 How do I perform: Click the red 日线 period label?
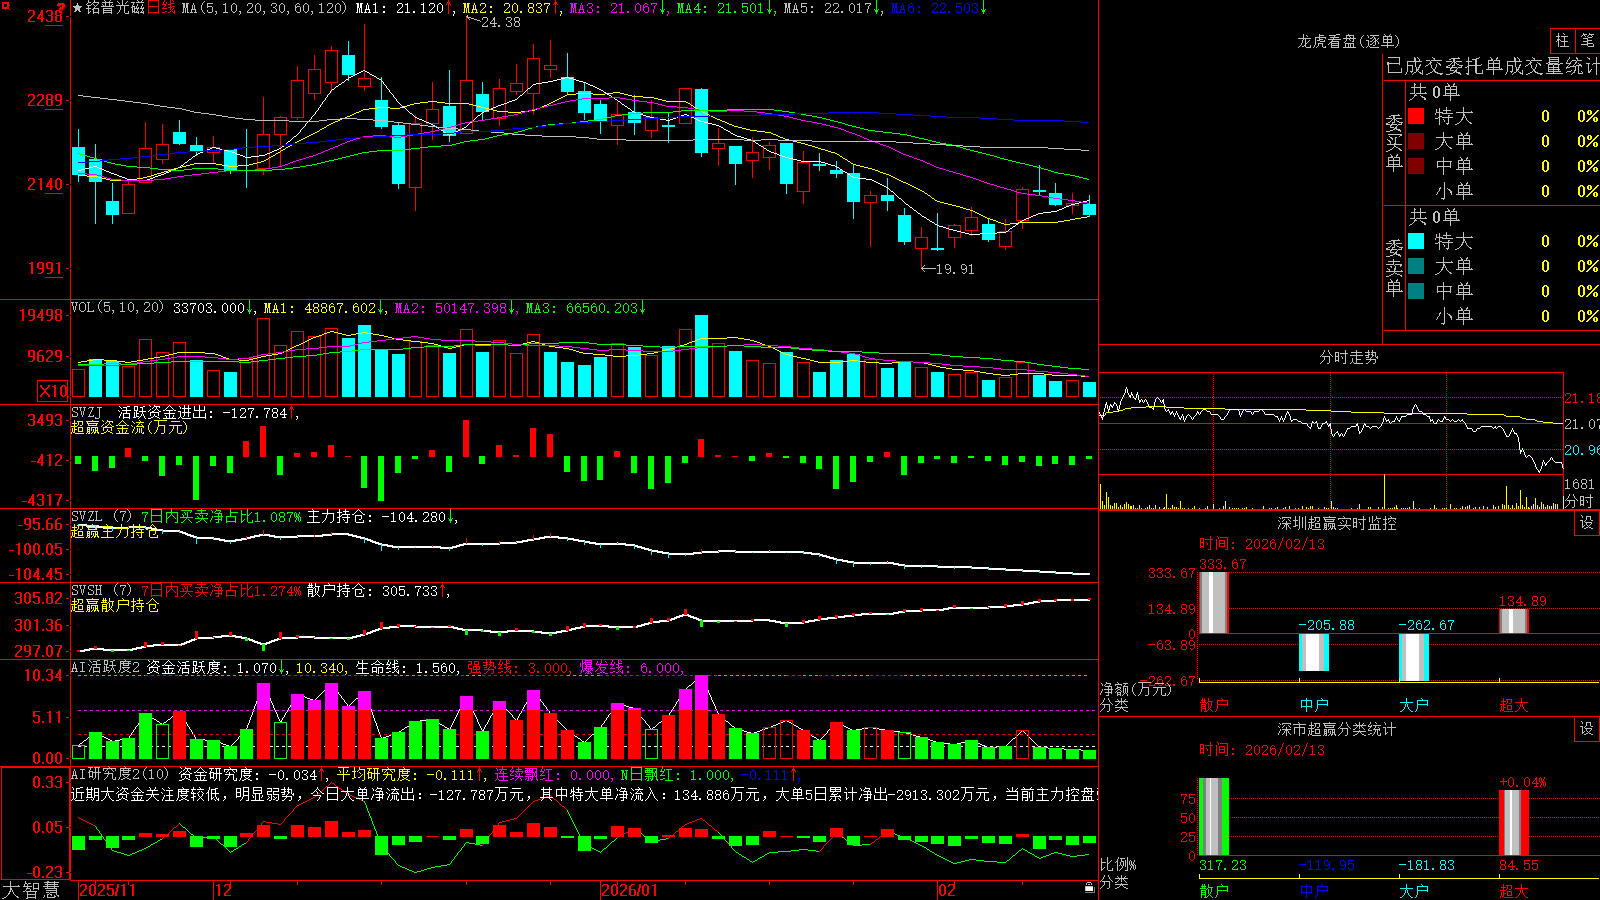(161, 8)
